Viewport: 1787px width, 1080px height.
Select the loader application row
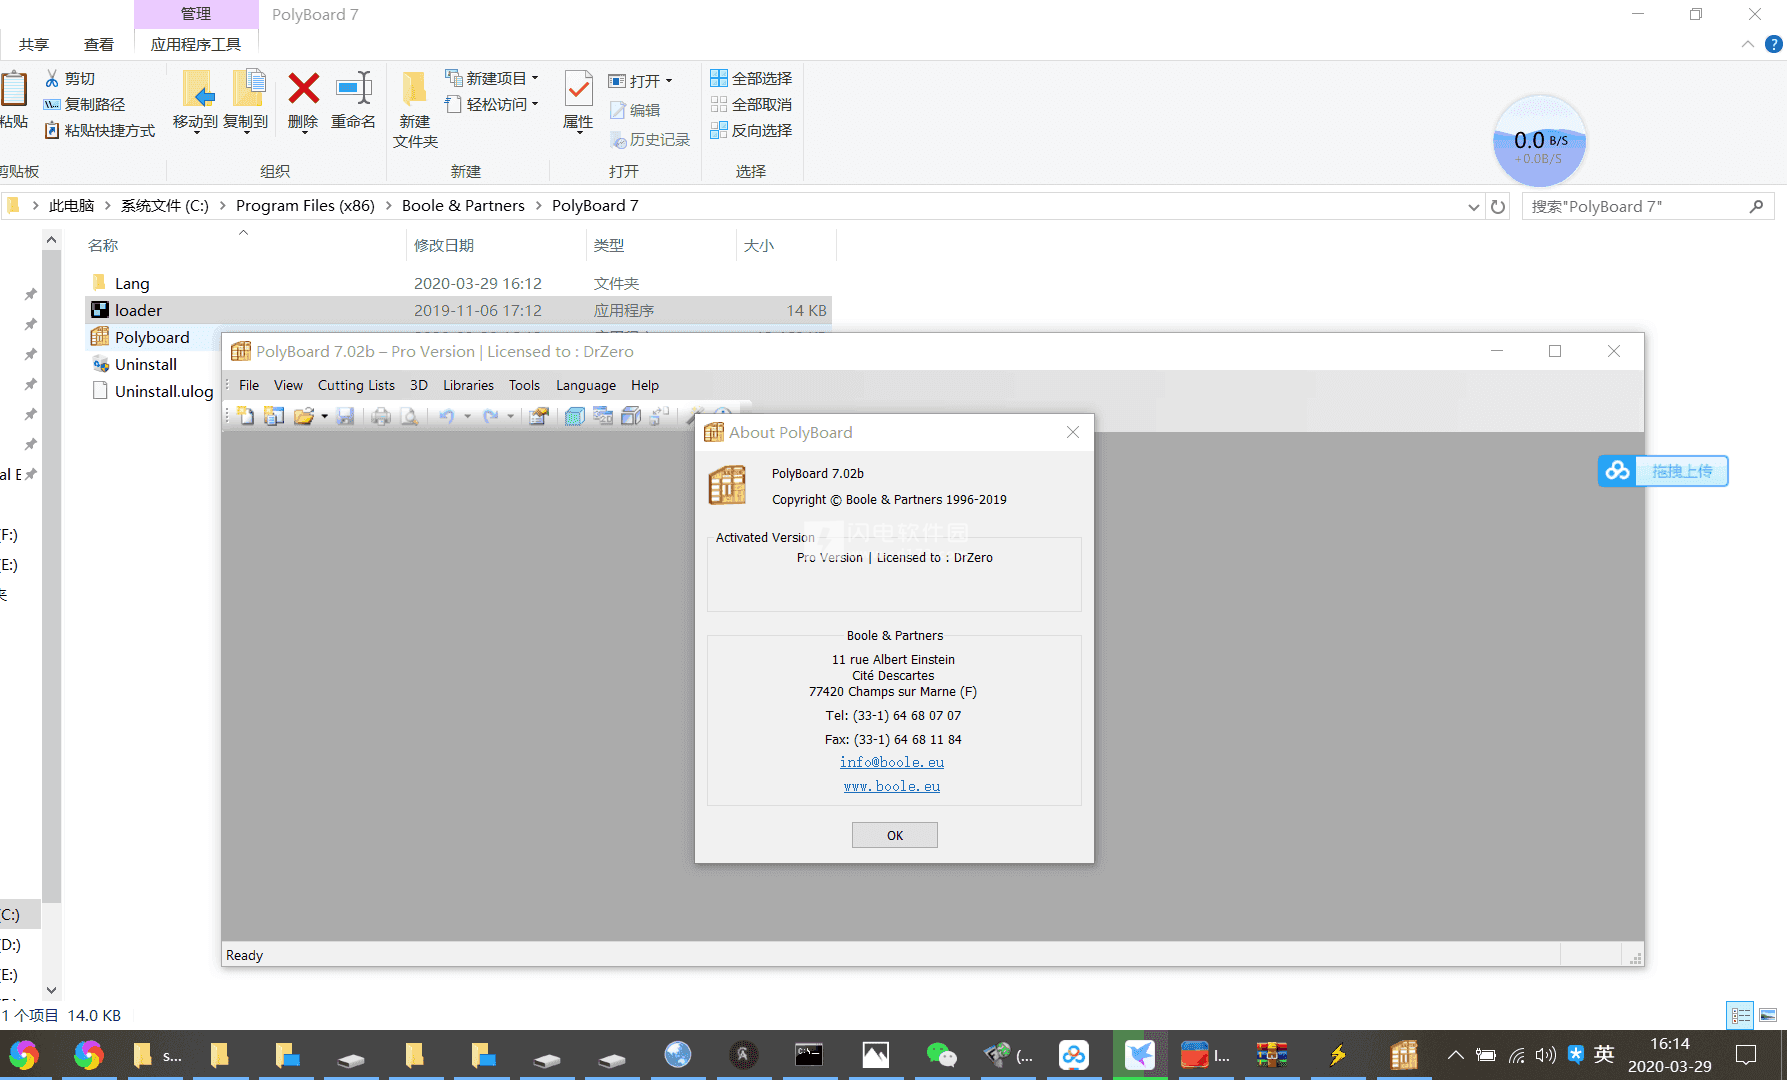pyautogui.click(x=458, y=310)
